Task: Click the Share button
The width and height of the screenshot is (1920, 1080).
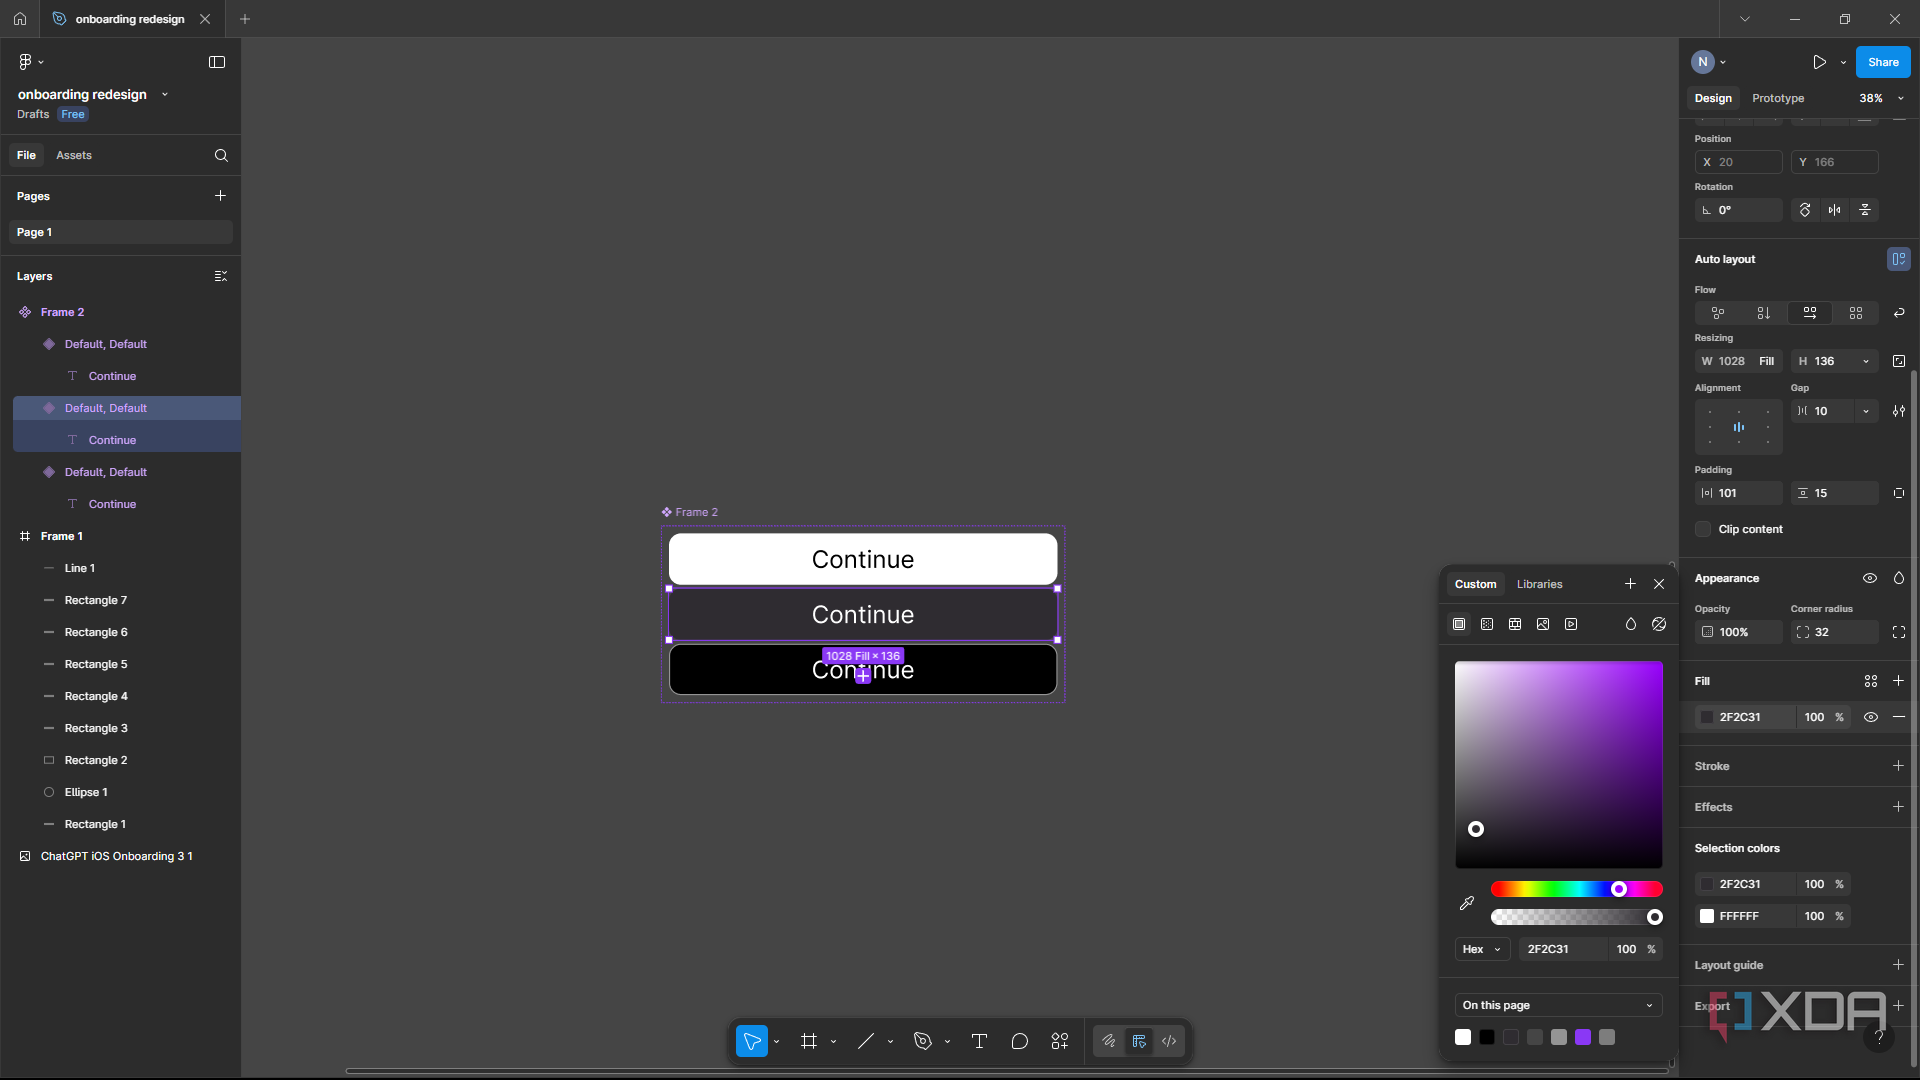Action: pyautogui.click(x=1883, y=62)
